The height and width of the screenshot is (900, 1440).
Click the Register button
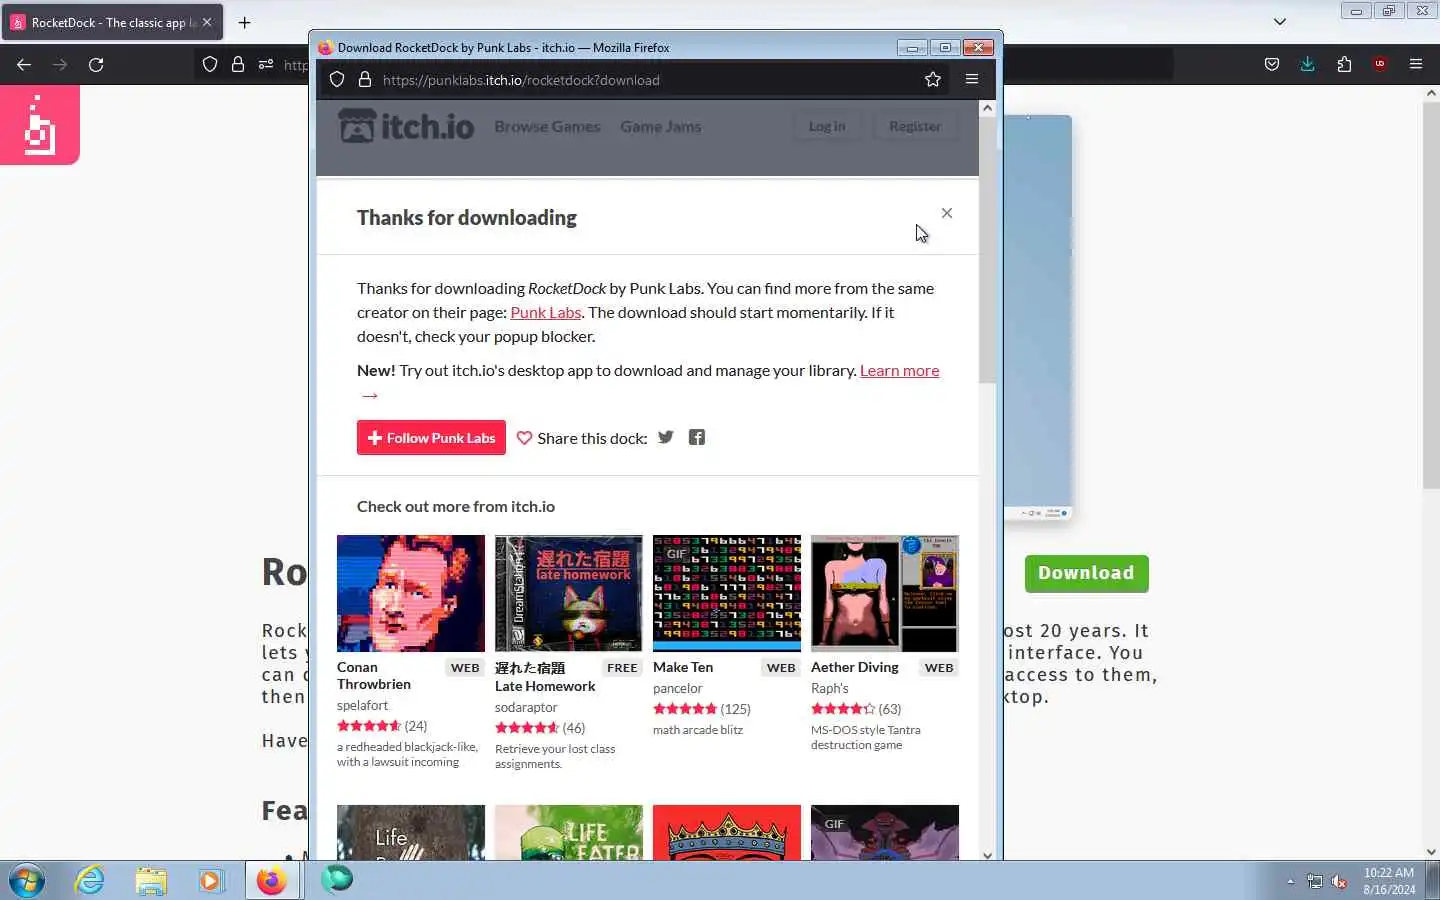915,126
